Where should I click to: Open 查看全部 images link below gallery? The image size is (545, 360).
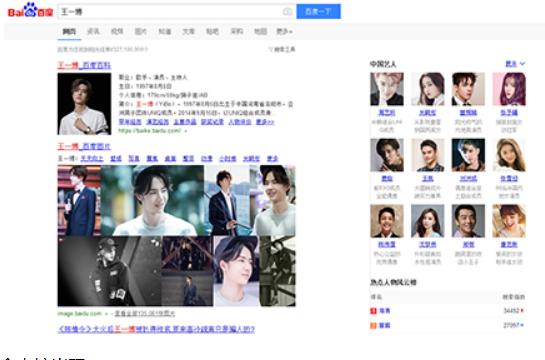[x=145, y=313]
